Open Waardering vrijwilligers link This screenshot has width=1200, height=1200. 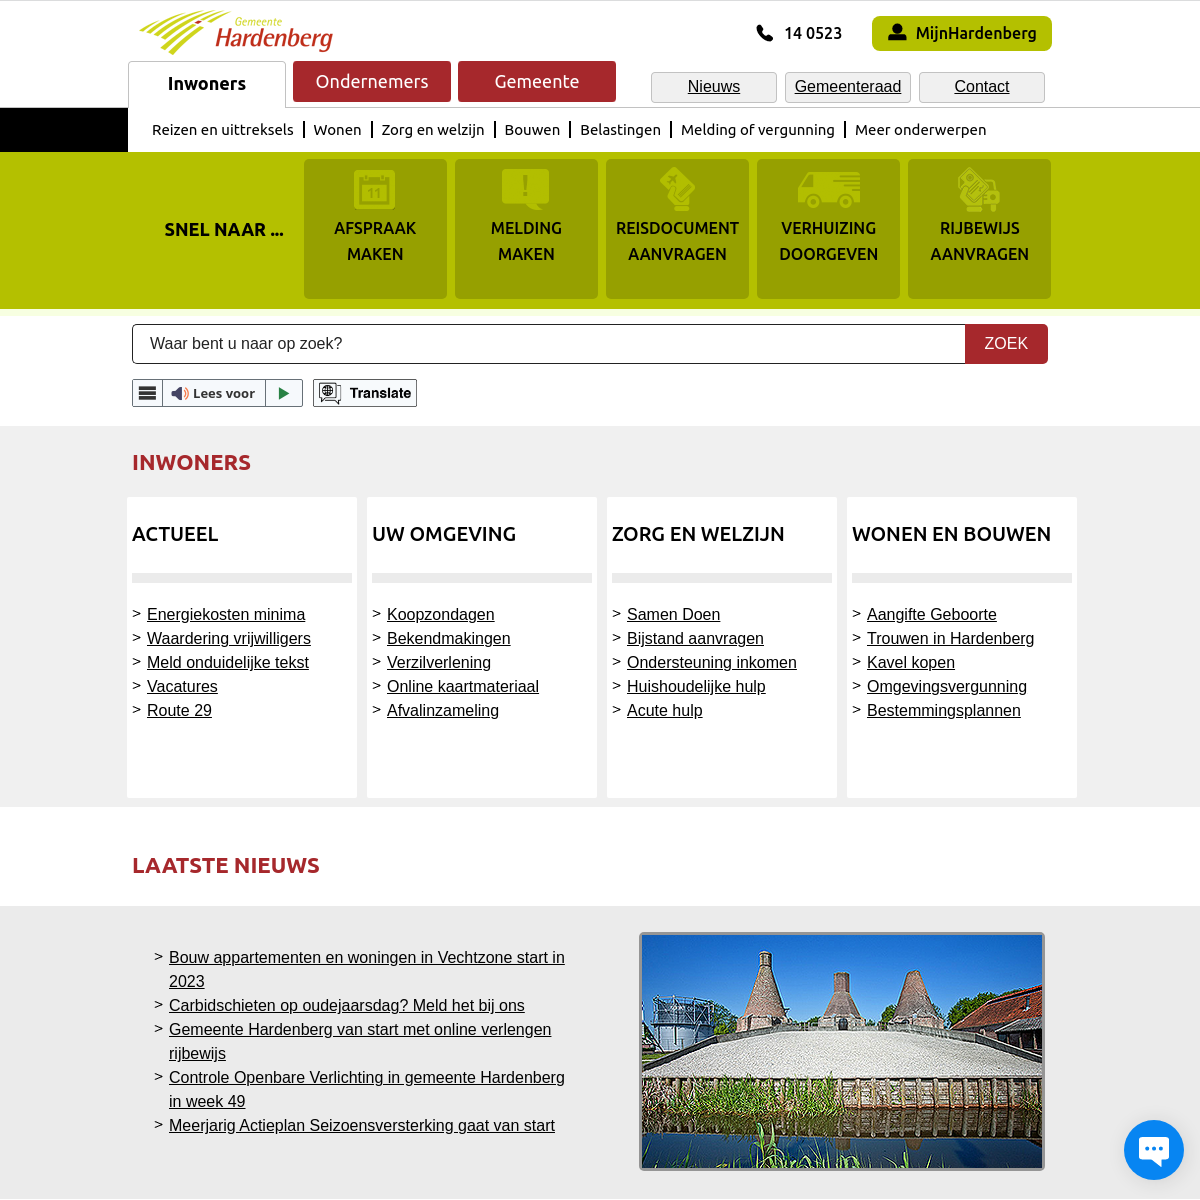[229, 638]
